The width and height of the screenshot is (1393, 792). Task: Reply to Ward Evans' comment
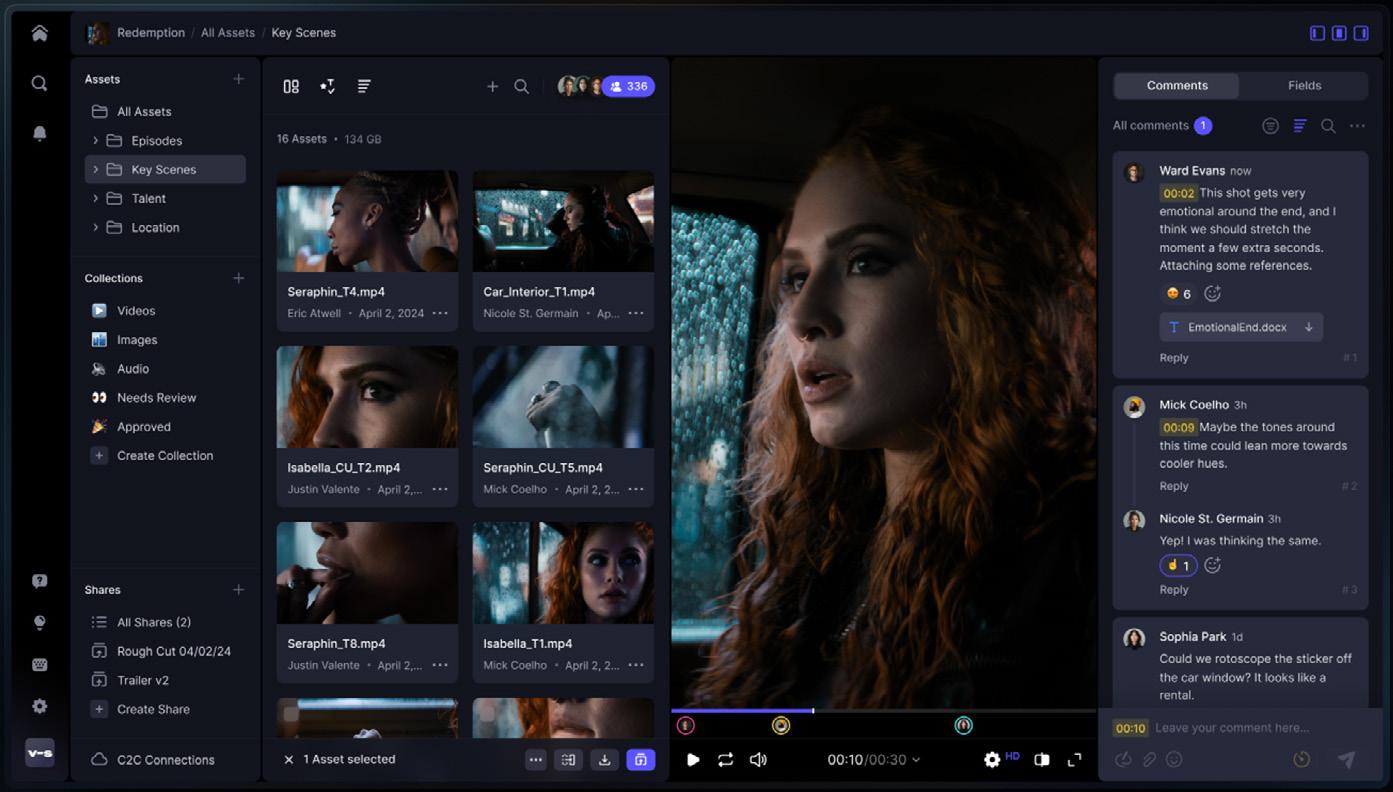(x=1174, y=358)
